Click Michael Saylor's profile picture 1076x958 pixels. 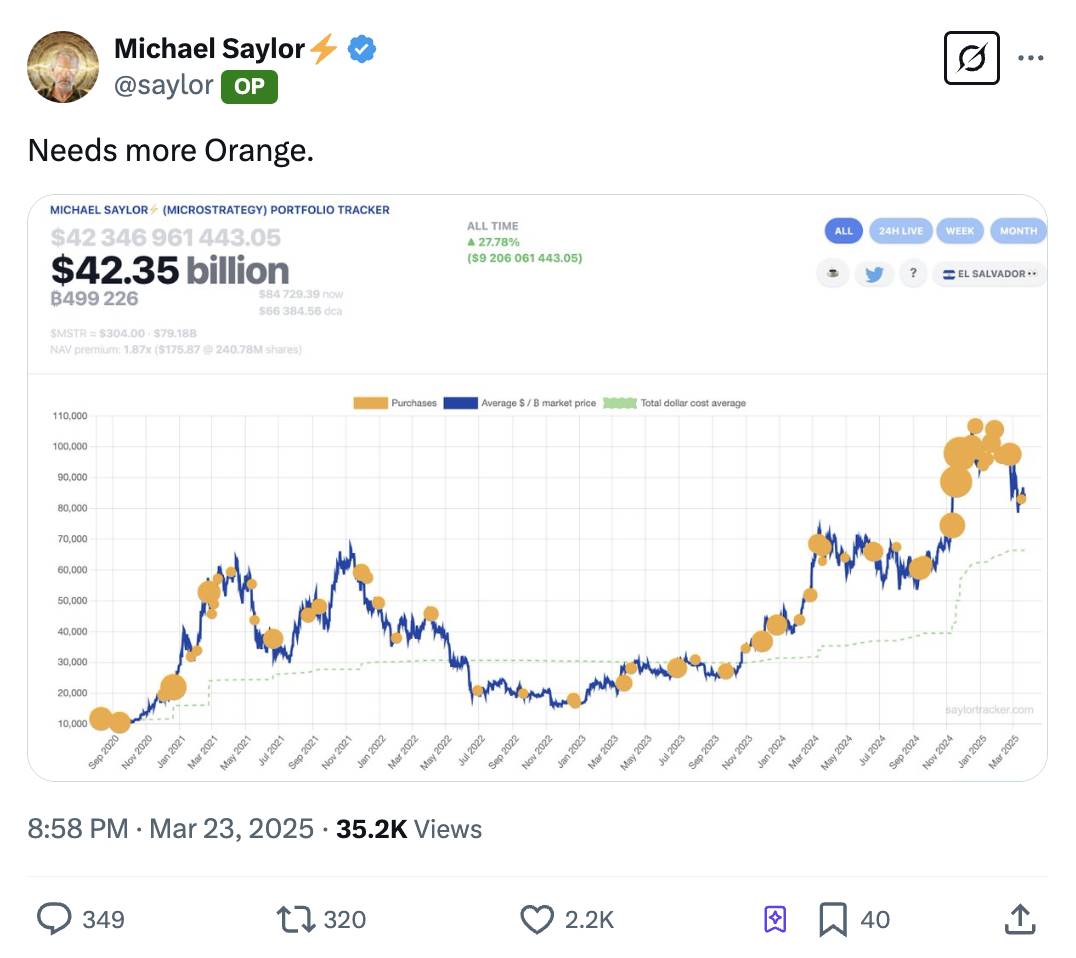pyautogui.click(x=63, y=67)
